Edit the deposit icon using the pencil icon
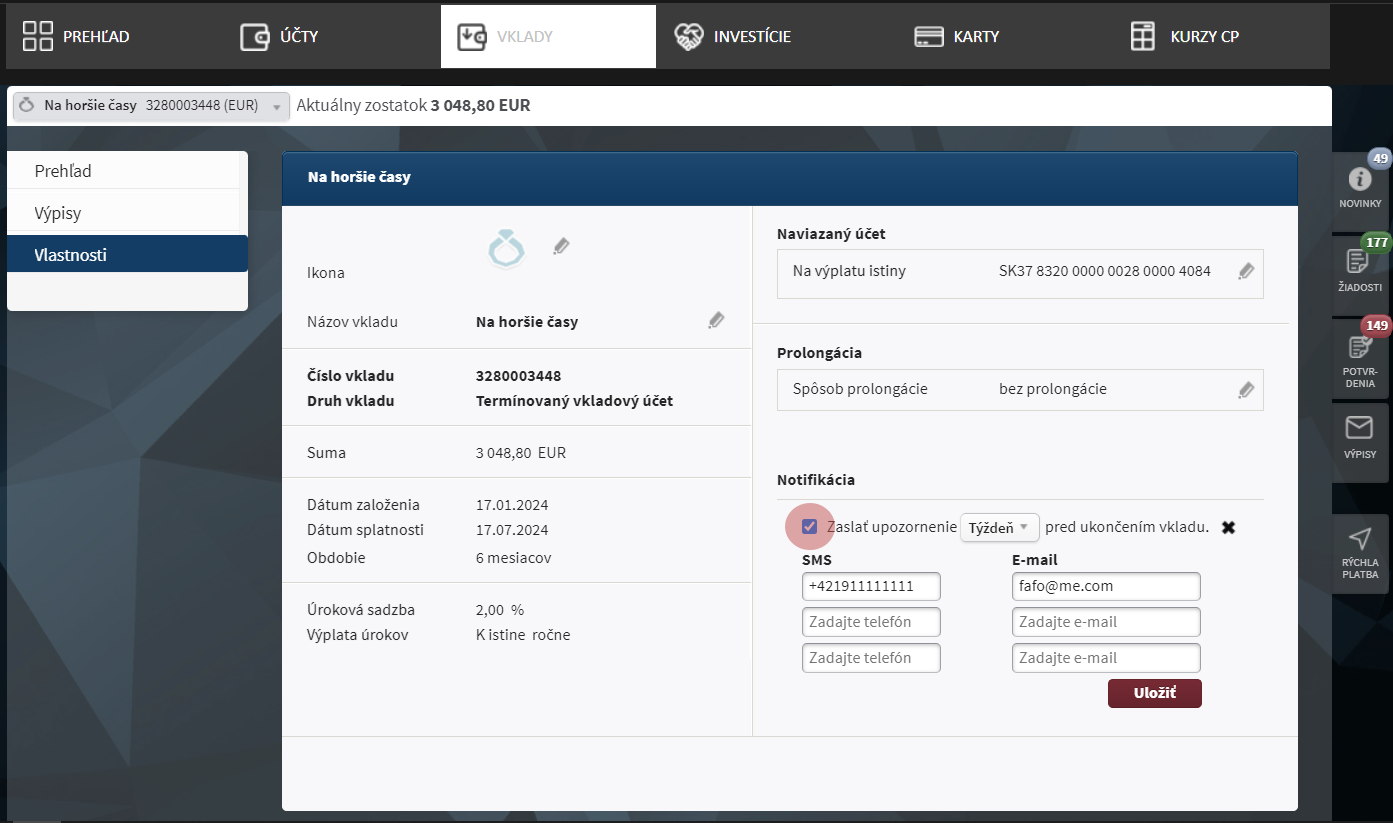 pyautogui.click(x=561, y=246)
